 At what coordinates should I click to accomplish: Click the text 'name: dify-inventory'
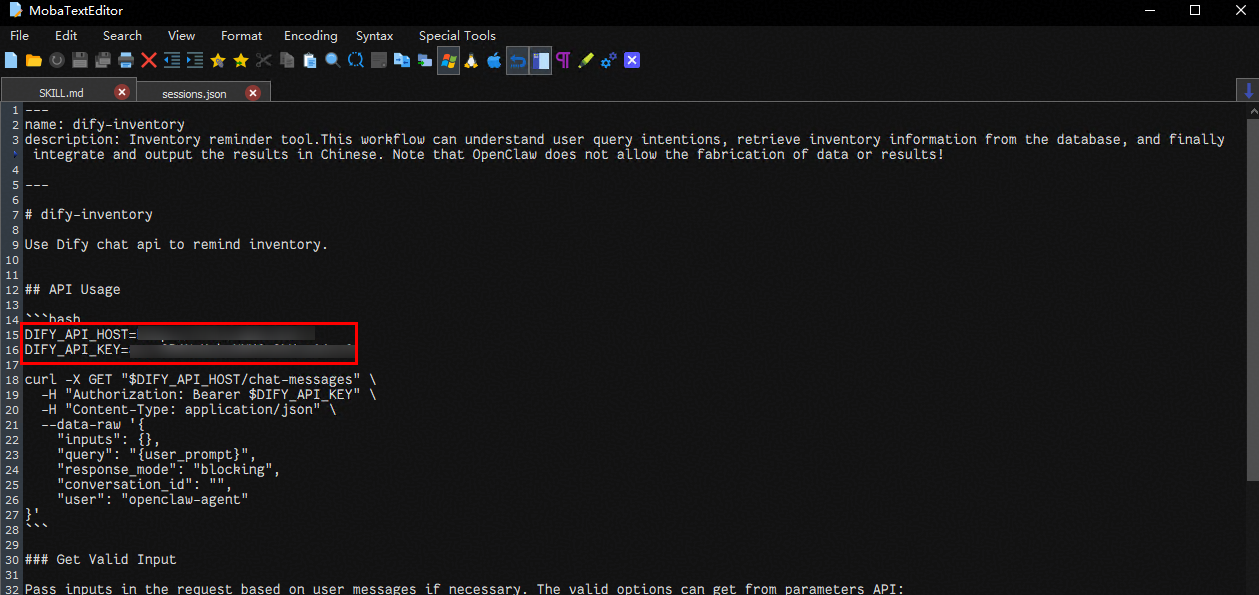point(105,125)
